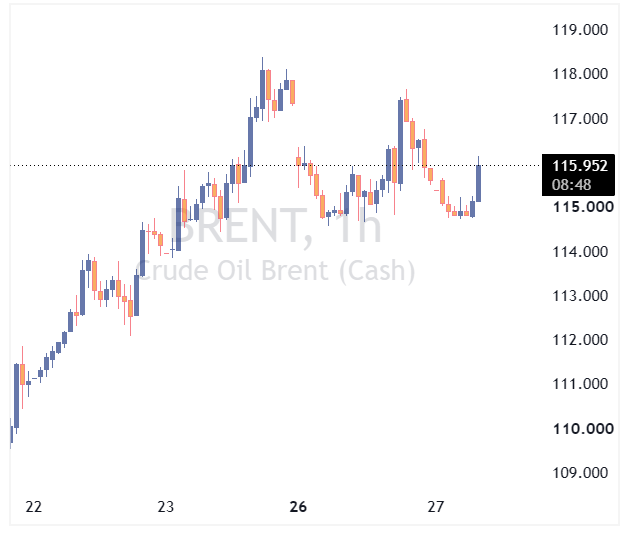Select date 22 on time axis
Image resolution: width=629 pixels, height=539 pixels.
tap(33, 507)
